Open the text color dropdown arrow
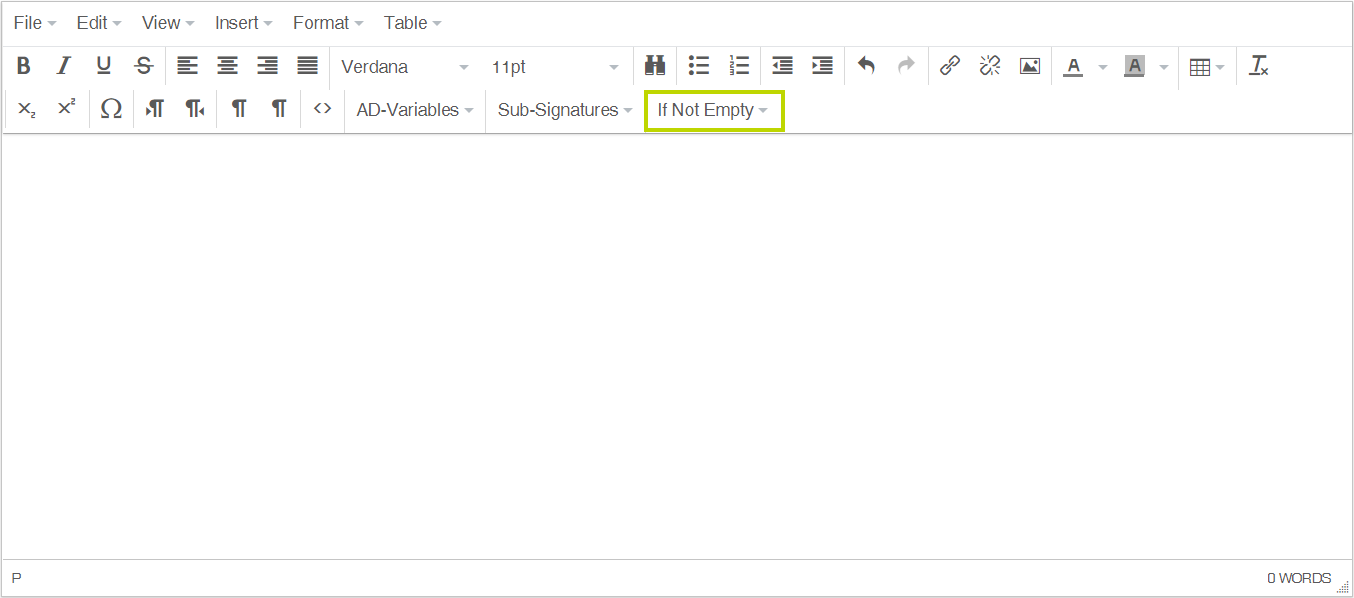 (x=1103, y=67)
